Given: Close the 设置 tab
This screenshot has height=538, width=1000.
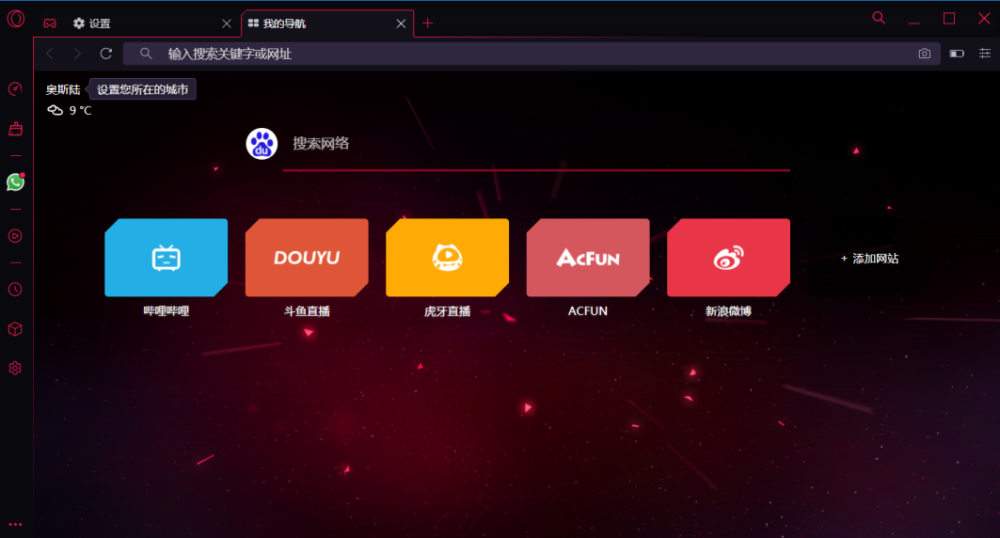Looking at the screenshot, I should click(x=226, y=24).
